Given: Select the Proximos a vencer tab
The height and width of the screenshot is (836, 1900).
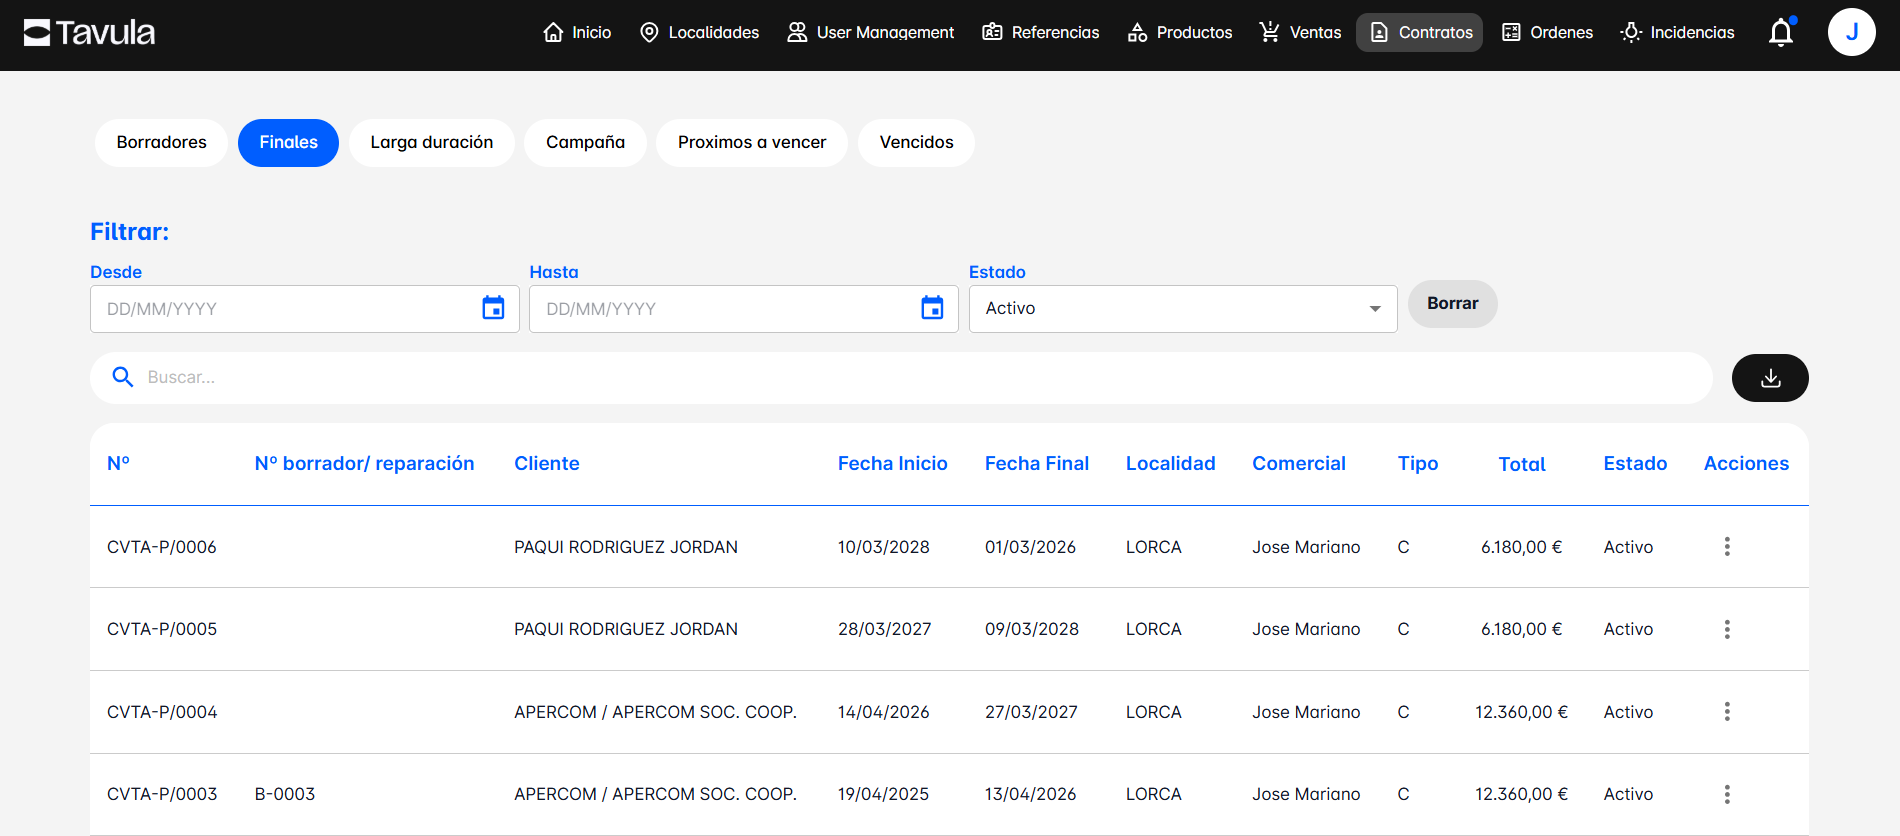Looking at the screenshot, I should click(x=751, y=143).
